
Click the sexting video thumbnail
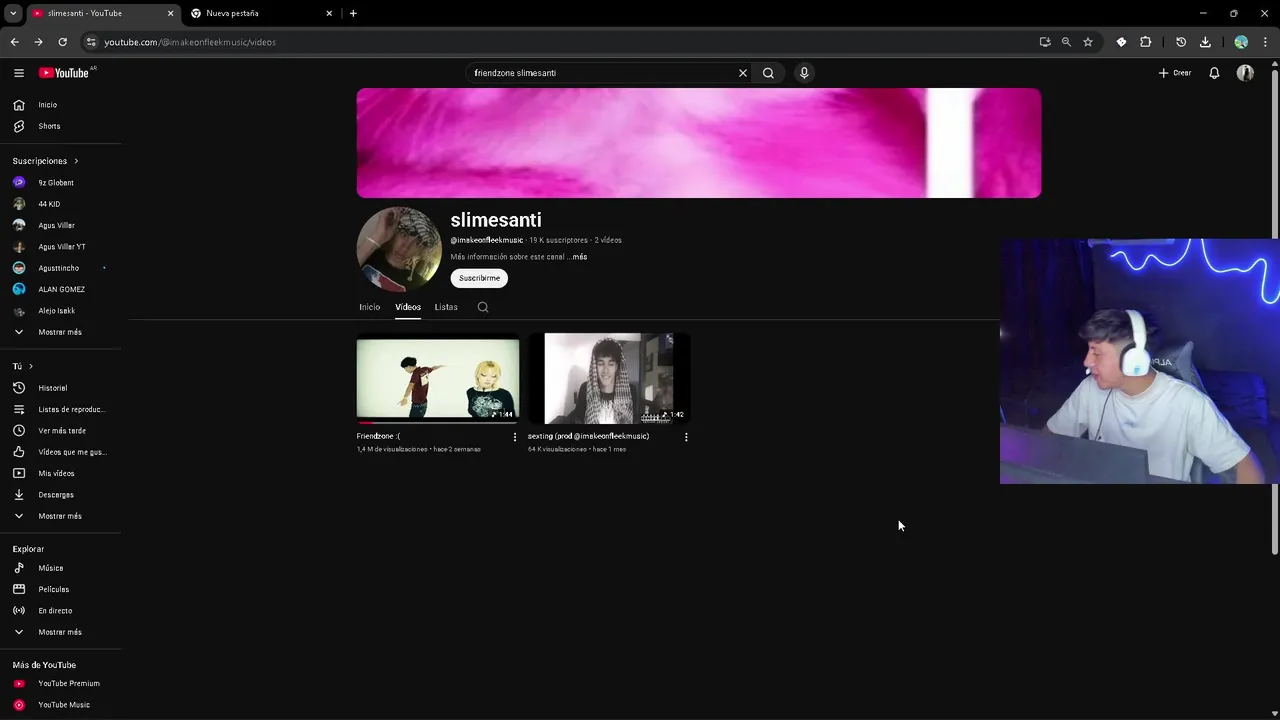pos(609,378)
